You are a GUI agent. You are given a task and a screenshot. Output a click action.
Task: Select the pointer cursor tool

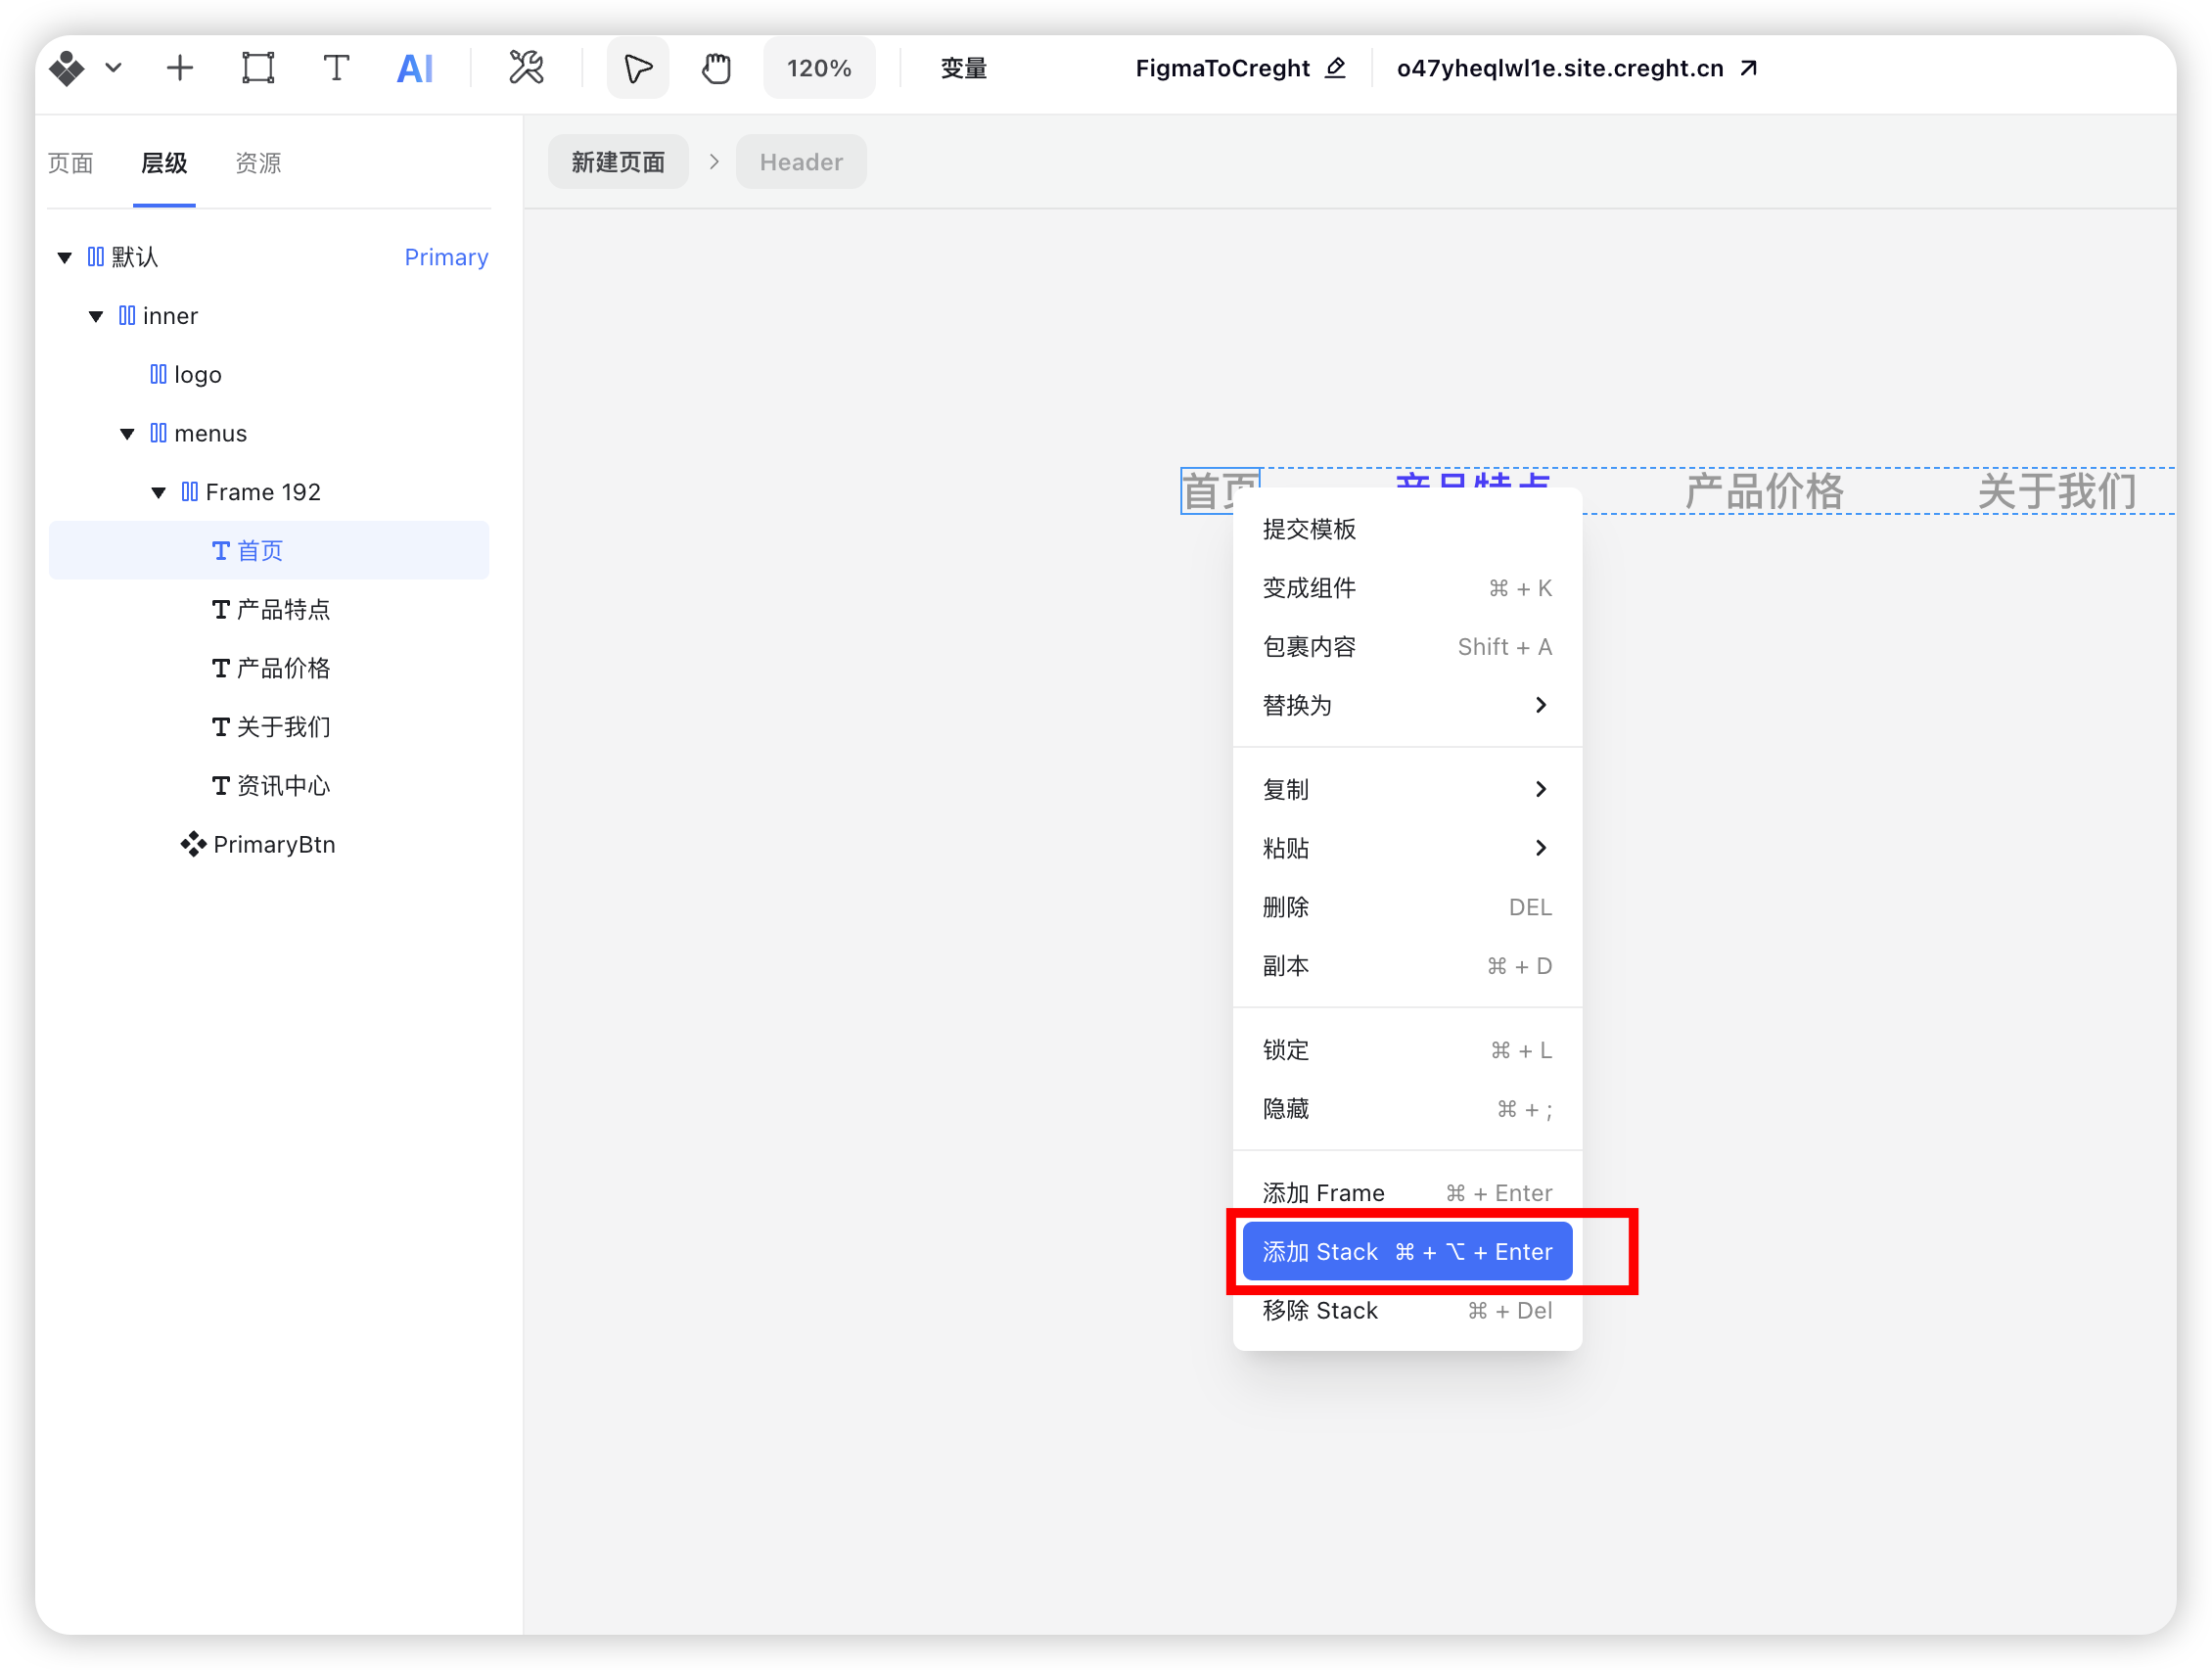point(638,68)
